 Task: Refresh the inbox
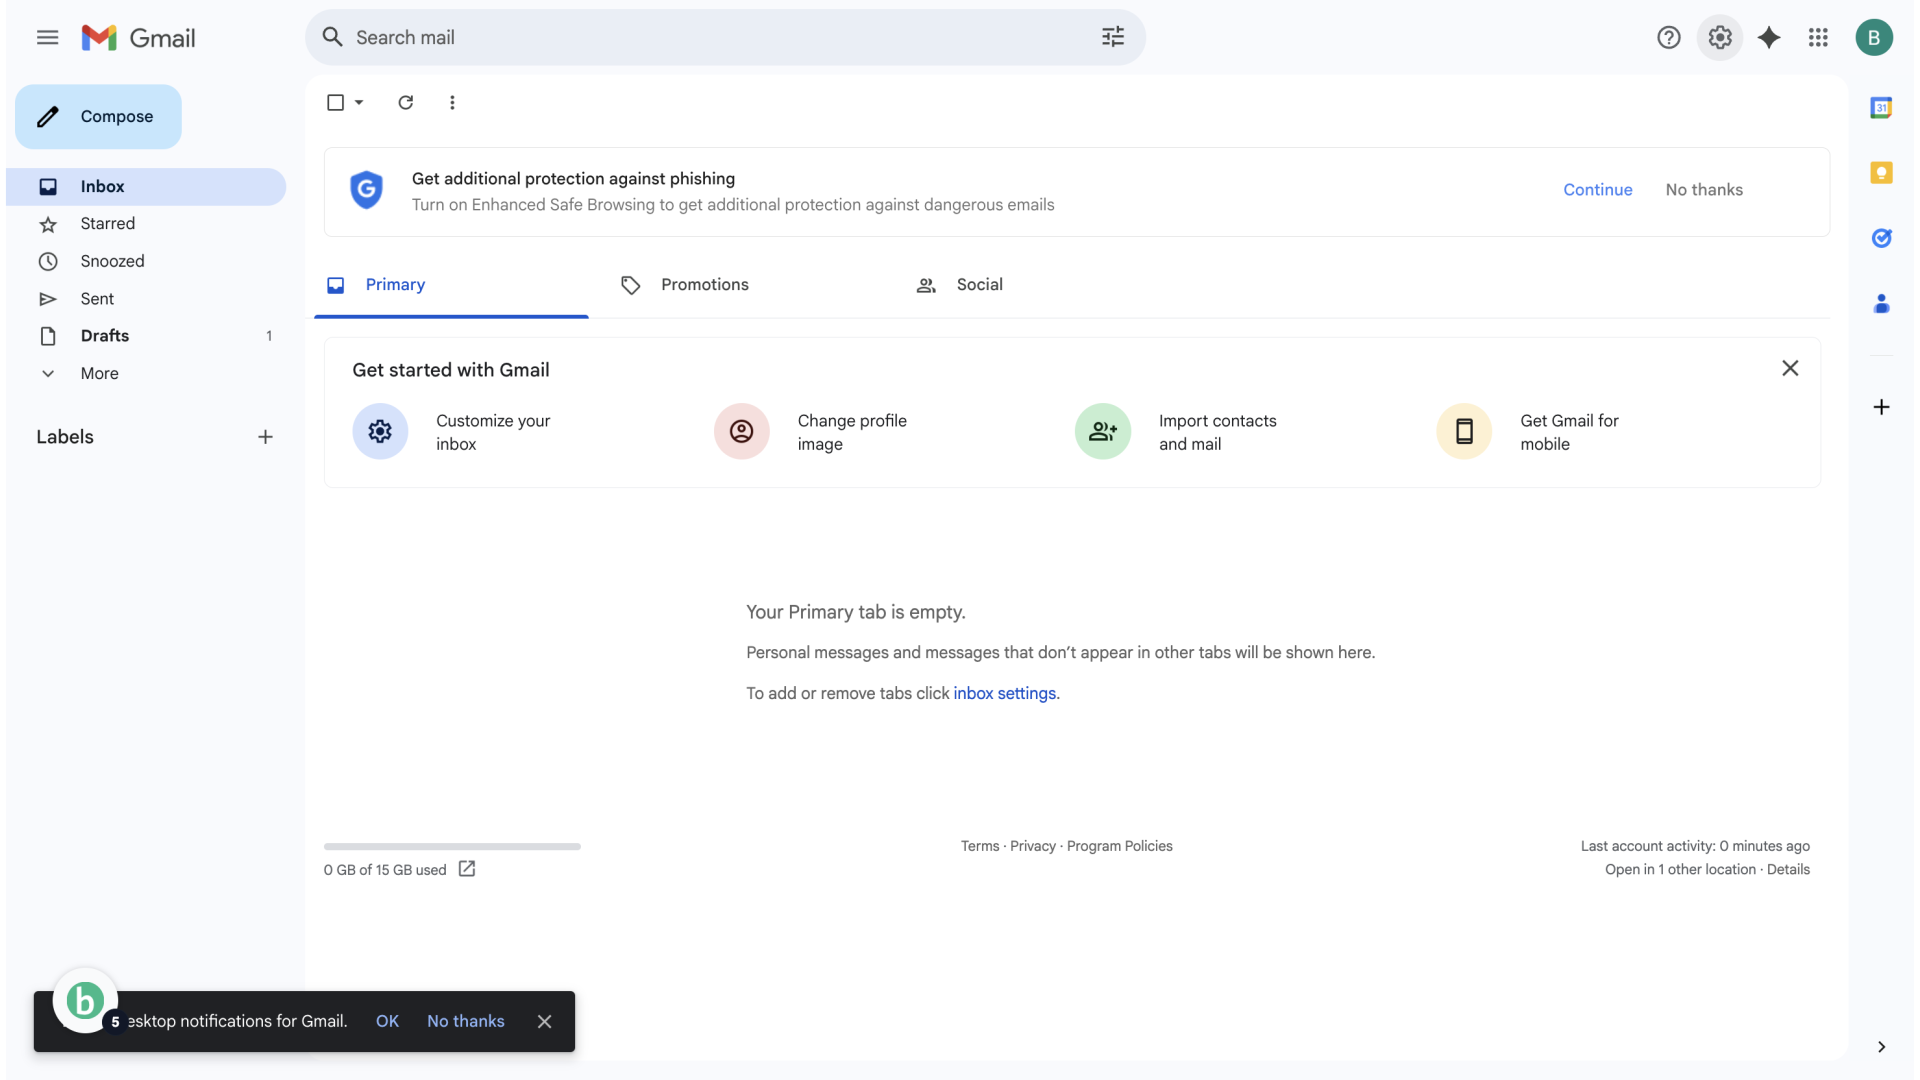pos(406,102)
